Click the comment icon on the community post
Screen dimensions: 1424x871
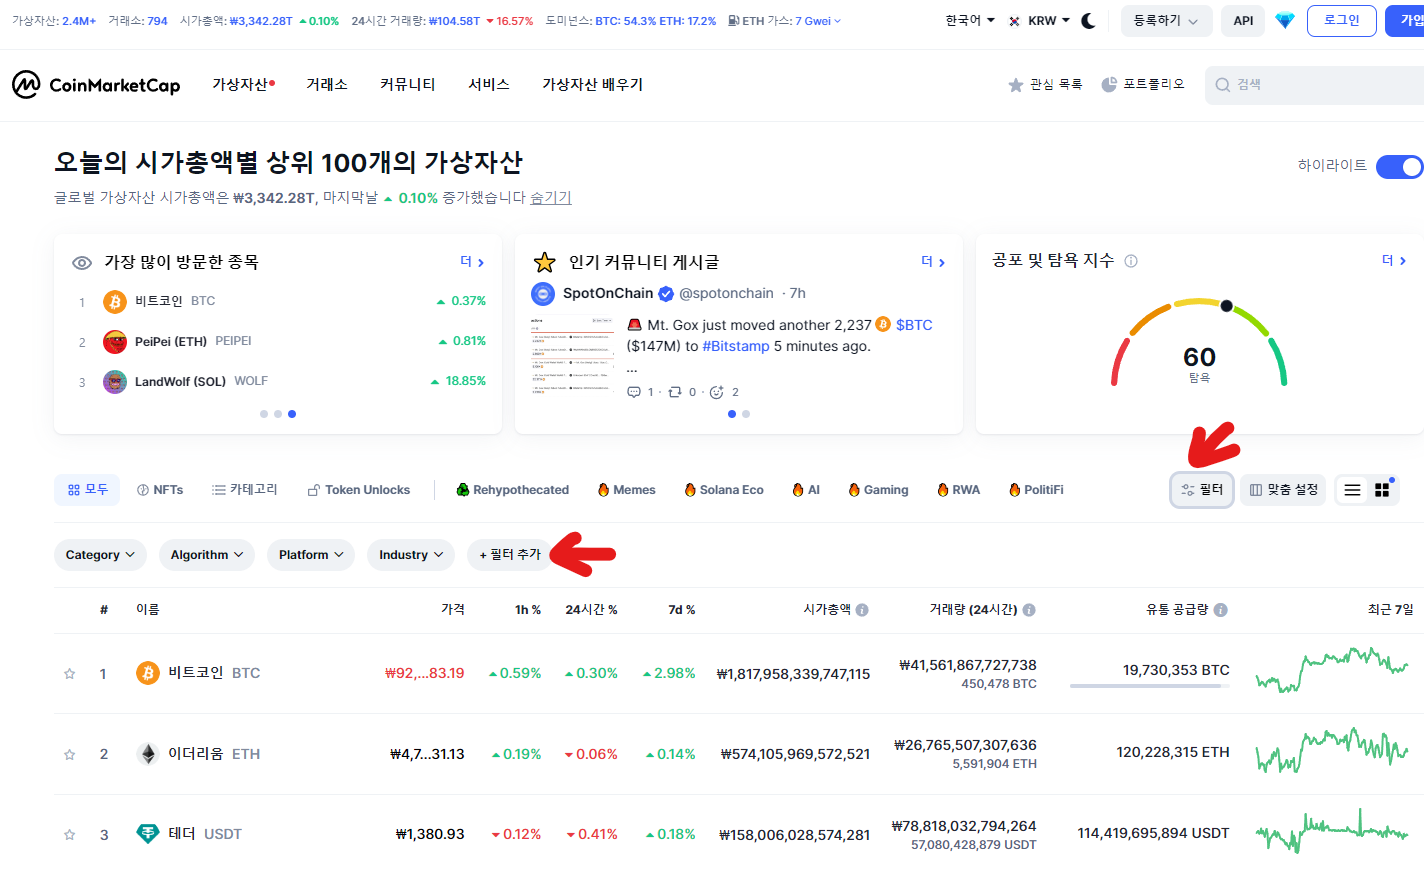(x=634, y=392)
